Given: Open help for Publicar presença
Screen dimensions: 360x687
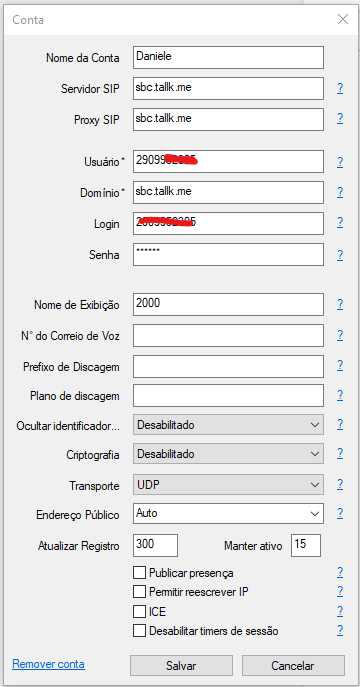Looking at the screenshot, I should 340,573.
